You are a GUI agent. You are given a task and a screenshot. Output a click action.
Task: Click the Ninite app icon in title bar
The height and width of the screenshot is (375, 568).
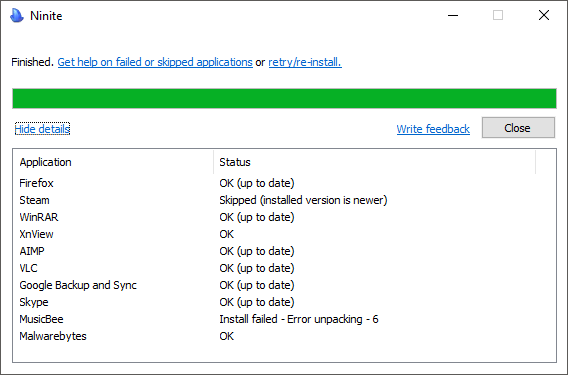pos(17,16)
